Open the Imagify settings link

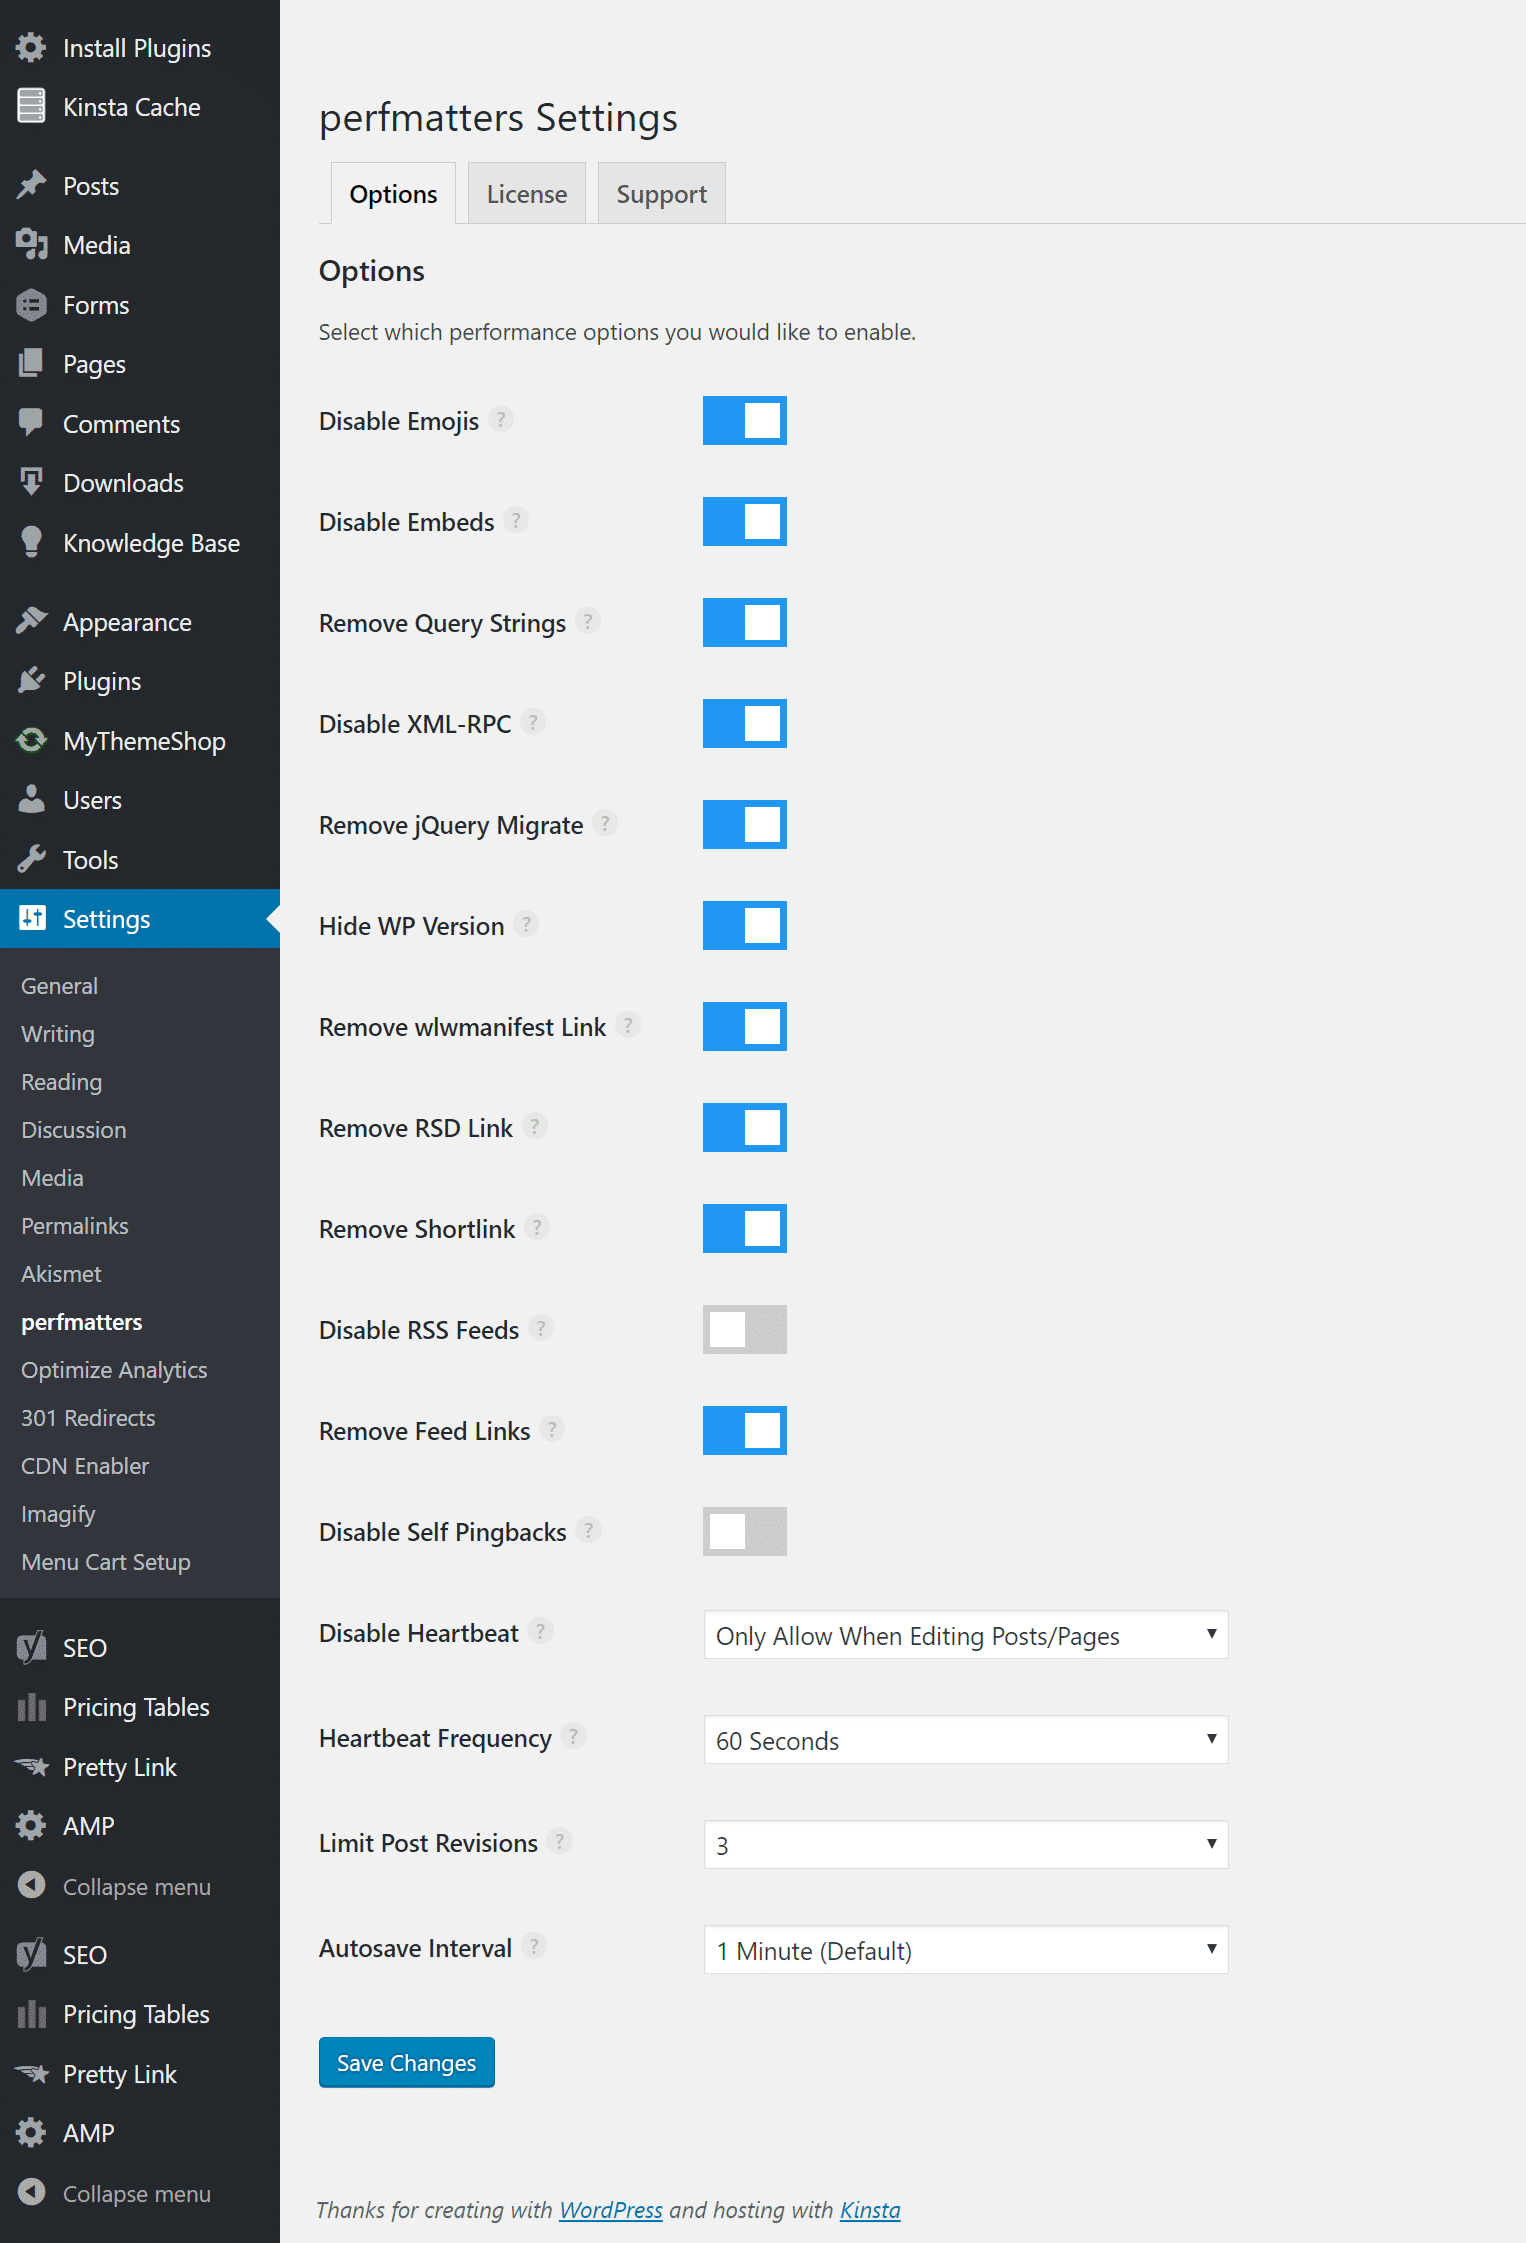(x=58, y=1513)
